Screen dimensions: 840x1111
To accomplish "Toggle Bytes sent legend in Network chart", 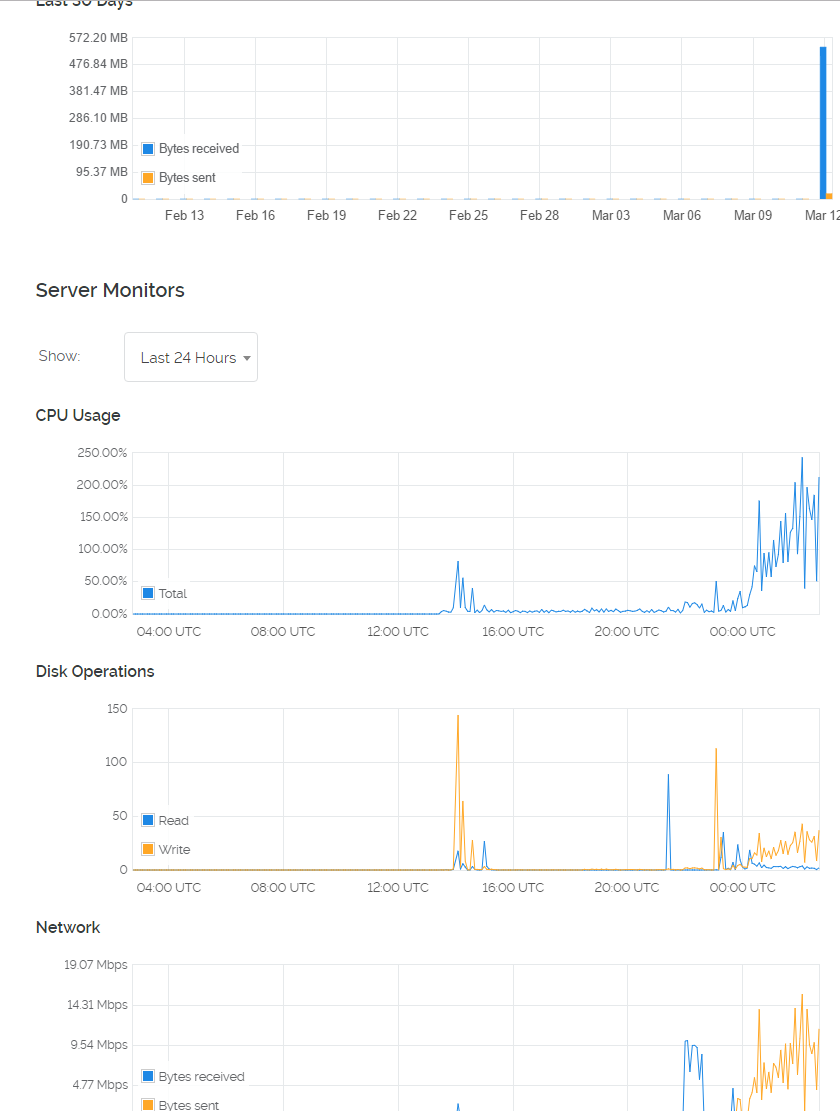I will (x=181, y=1105).
